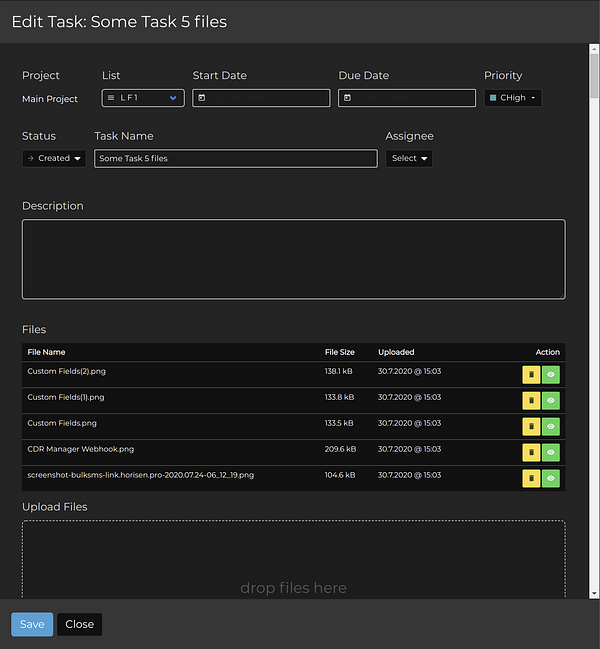Click calendar icon in Due Date field
The image size is (600, 649).
click(348, 98)
